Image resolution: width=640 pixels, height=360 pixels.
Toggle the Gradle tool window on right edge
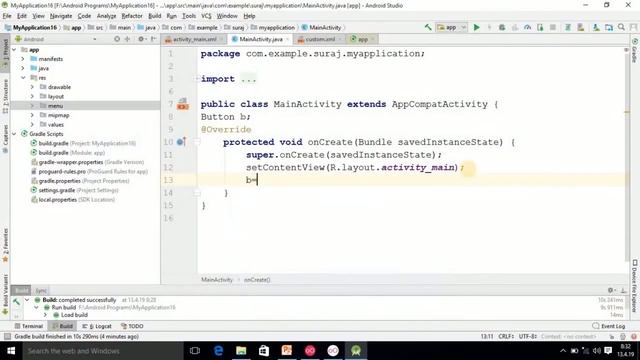click(x=635, y=50)
